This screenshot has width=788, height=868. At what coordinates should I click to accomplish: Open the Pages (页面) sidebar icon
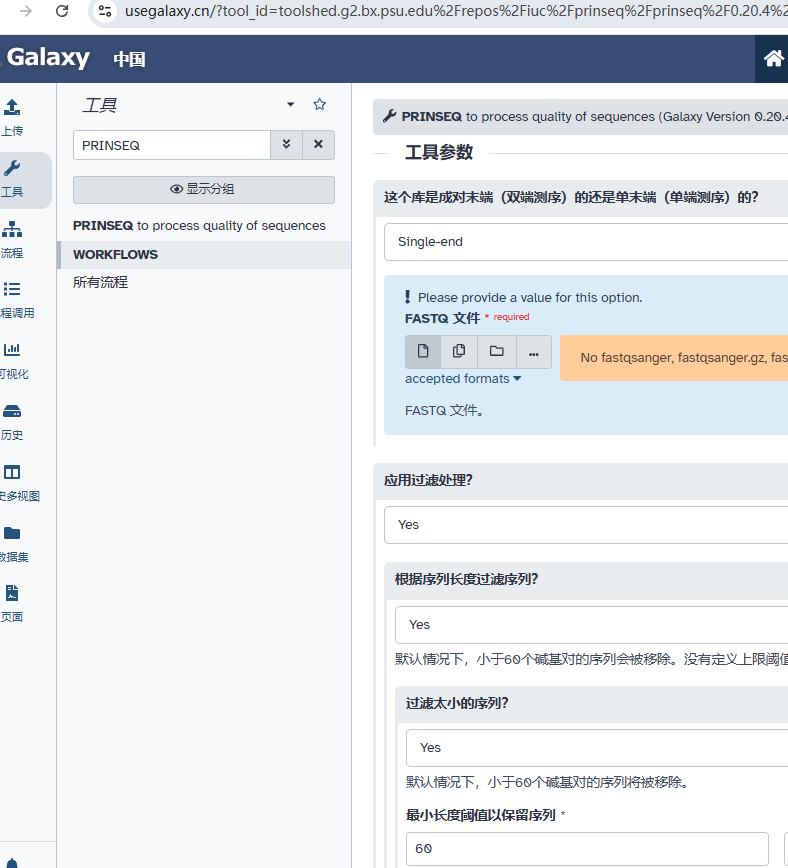[12, 593]
